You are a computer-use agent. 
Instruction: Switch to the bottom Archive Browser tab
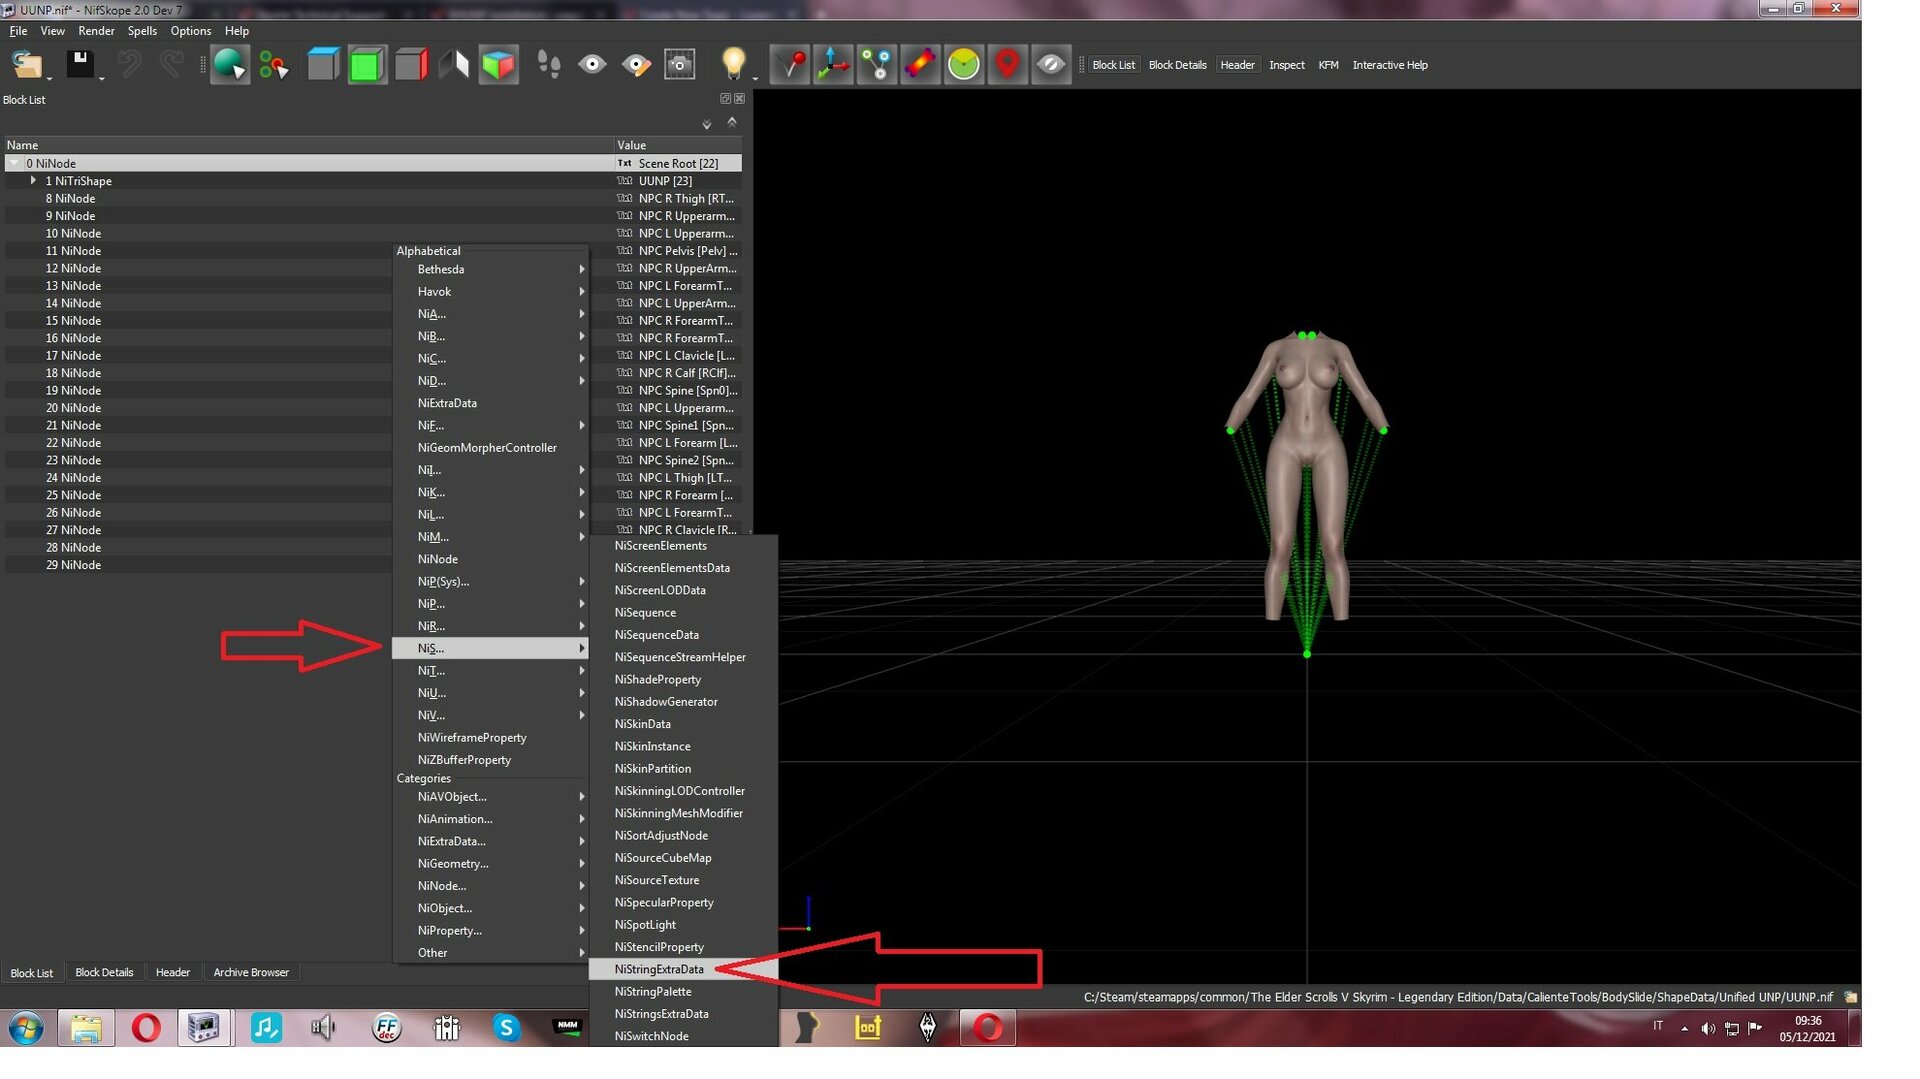click(251, 972)
